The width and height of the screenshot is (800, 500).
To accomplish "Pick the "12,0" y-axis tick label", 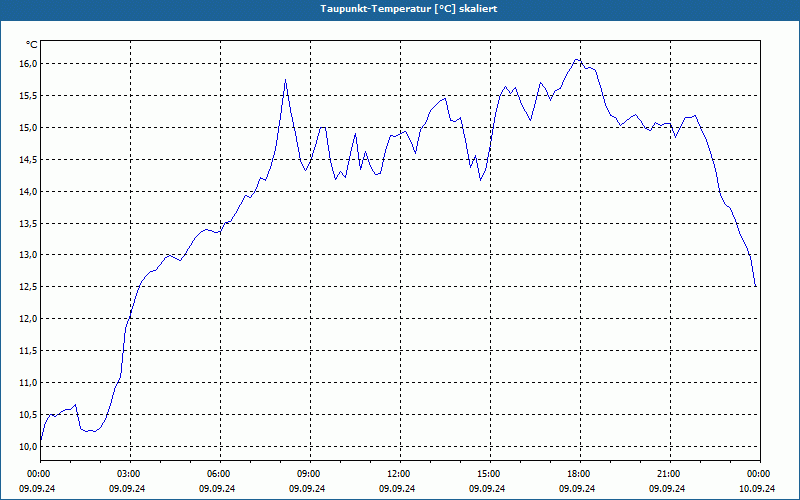I will point(29,319).
